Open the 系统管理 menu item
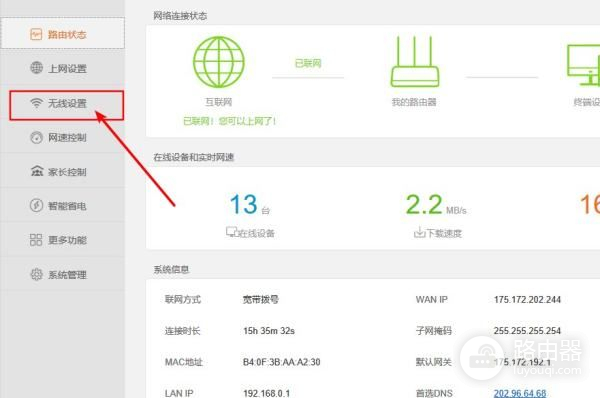 [63, 274]
